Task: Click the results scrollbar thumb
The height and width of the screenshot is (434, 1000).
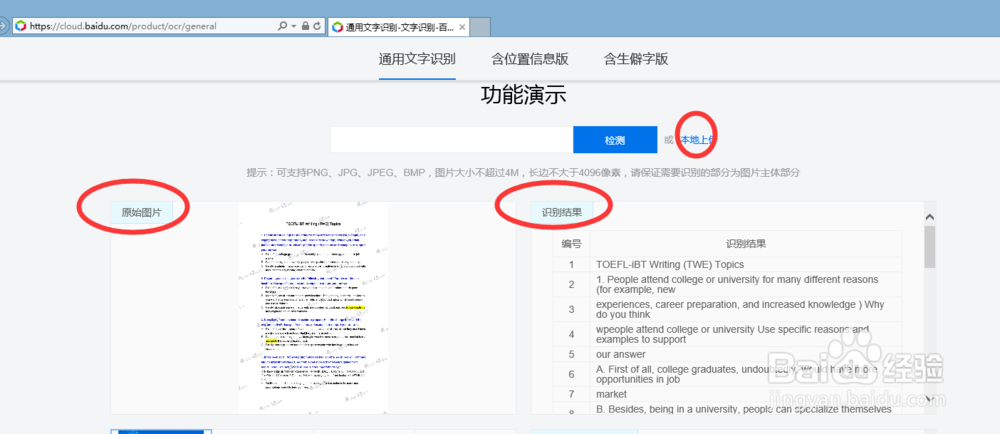Action: 930,247
